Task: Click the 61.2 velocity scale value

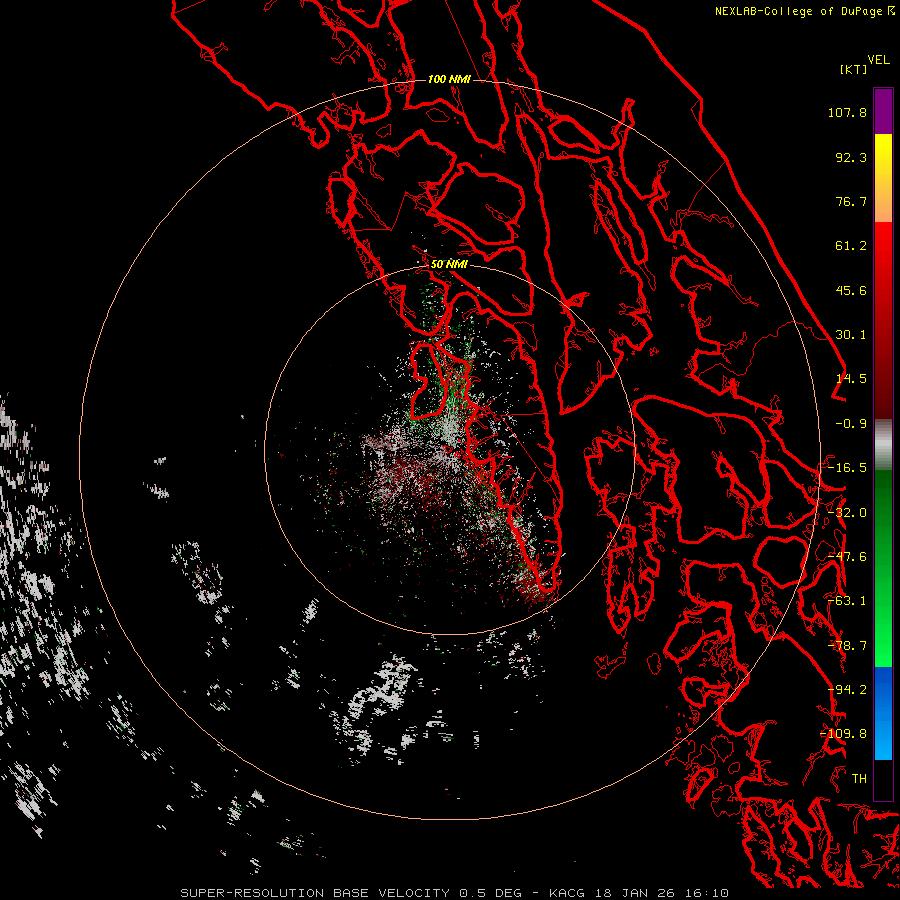Action: pos(851,246)
